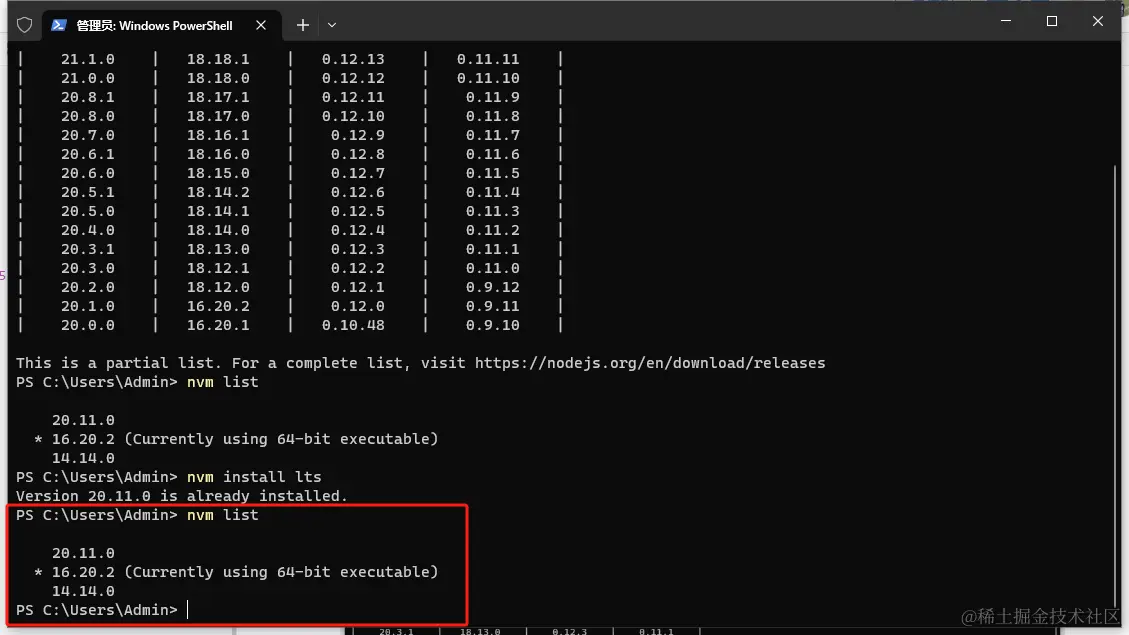1129x635 pixels.
Task: Click the first 'nvm list' command
Action: (x=222, y=382)
